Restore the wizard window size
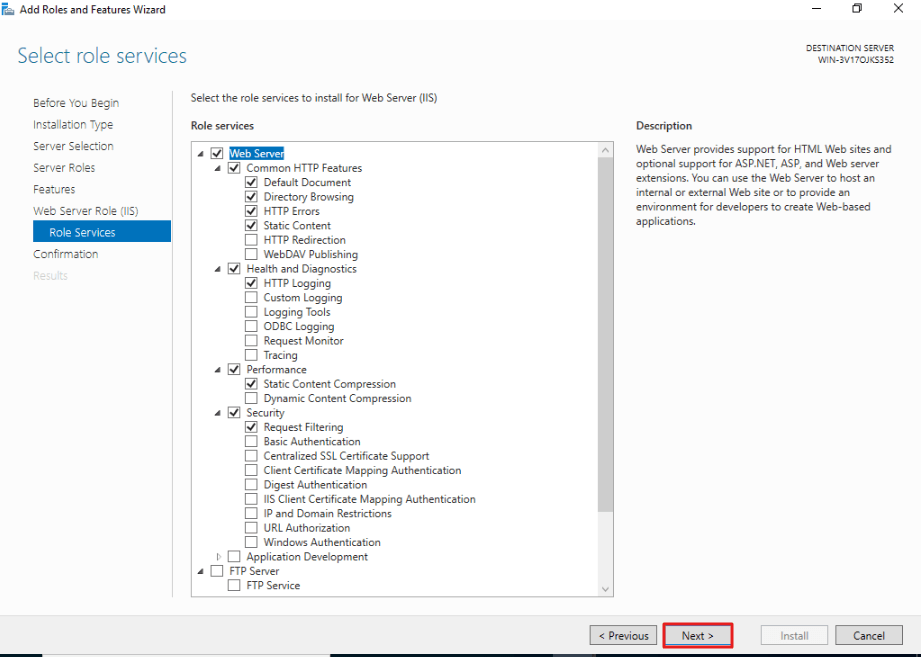Screen dimensions: 921x657 [x=857, y=9]
